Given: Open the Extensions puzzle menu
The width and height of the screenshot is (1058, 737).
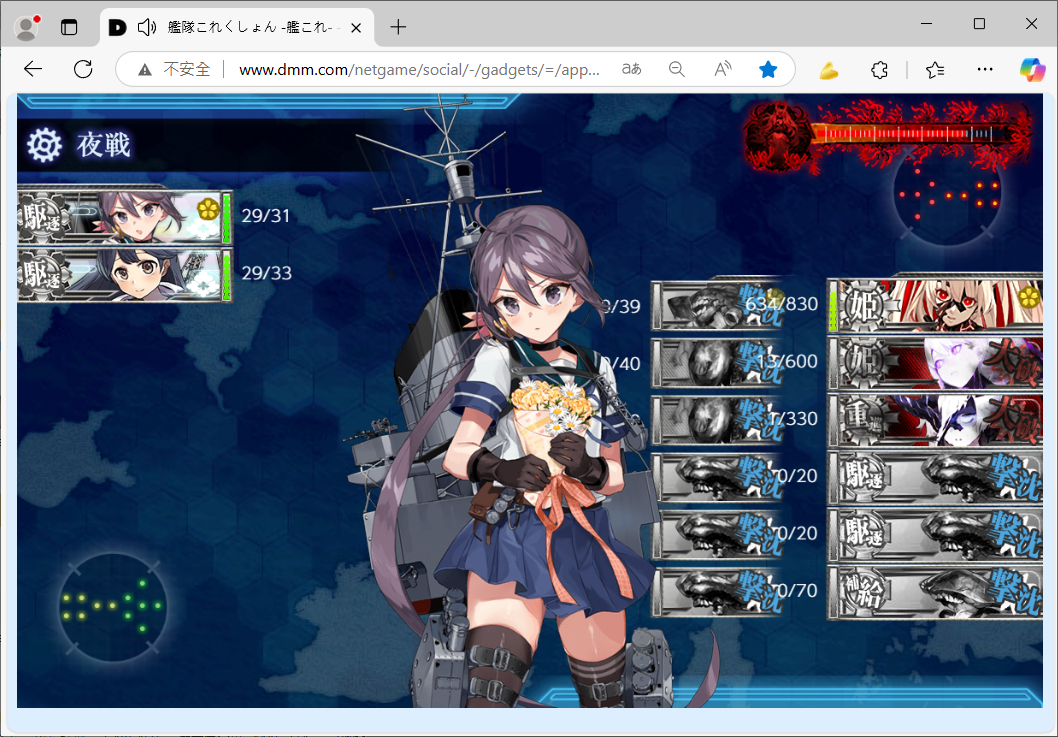Looking at the screenshot, I should coord(879,70).
